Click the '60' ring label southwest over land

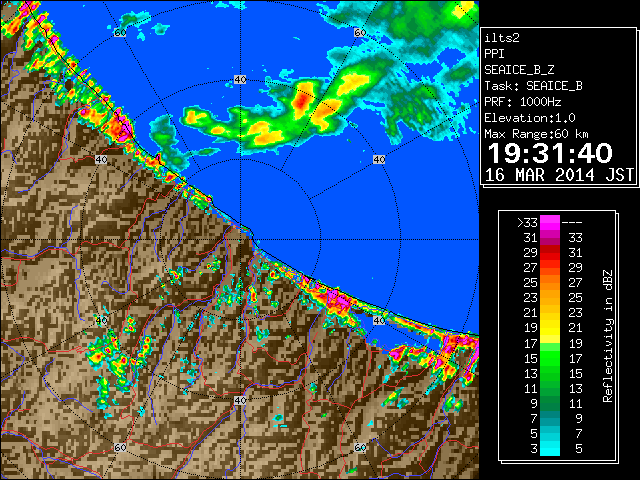click(x=120, y=447)
